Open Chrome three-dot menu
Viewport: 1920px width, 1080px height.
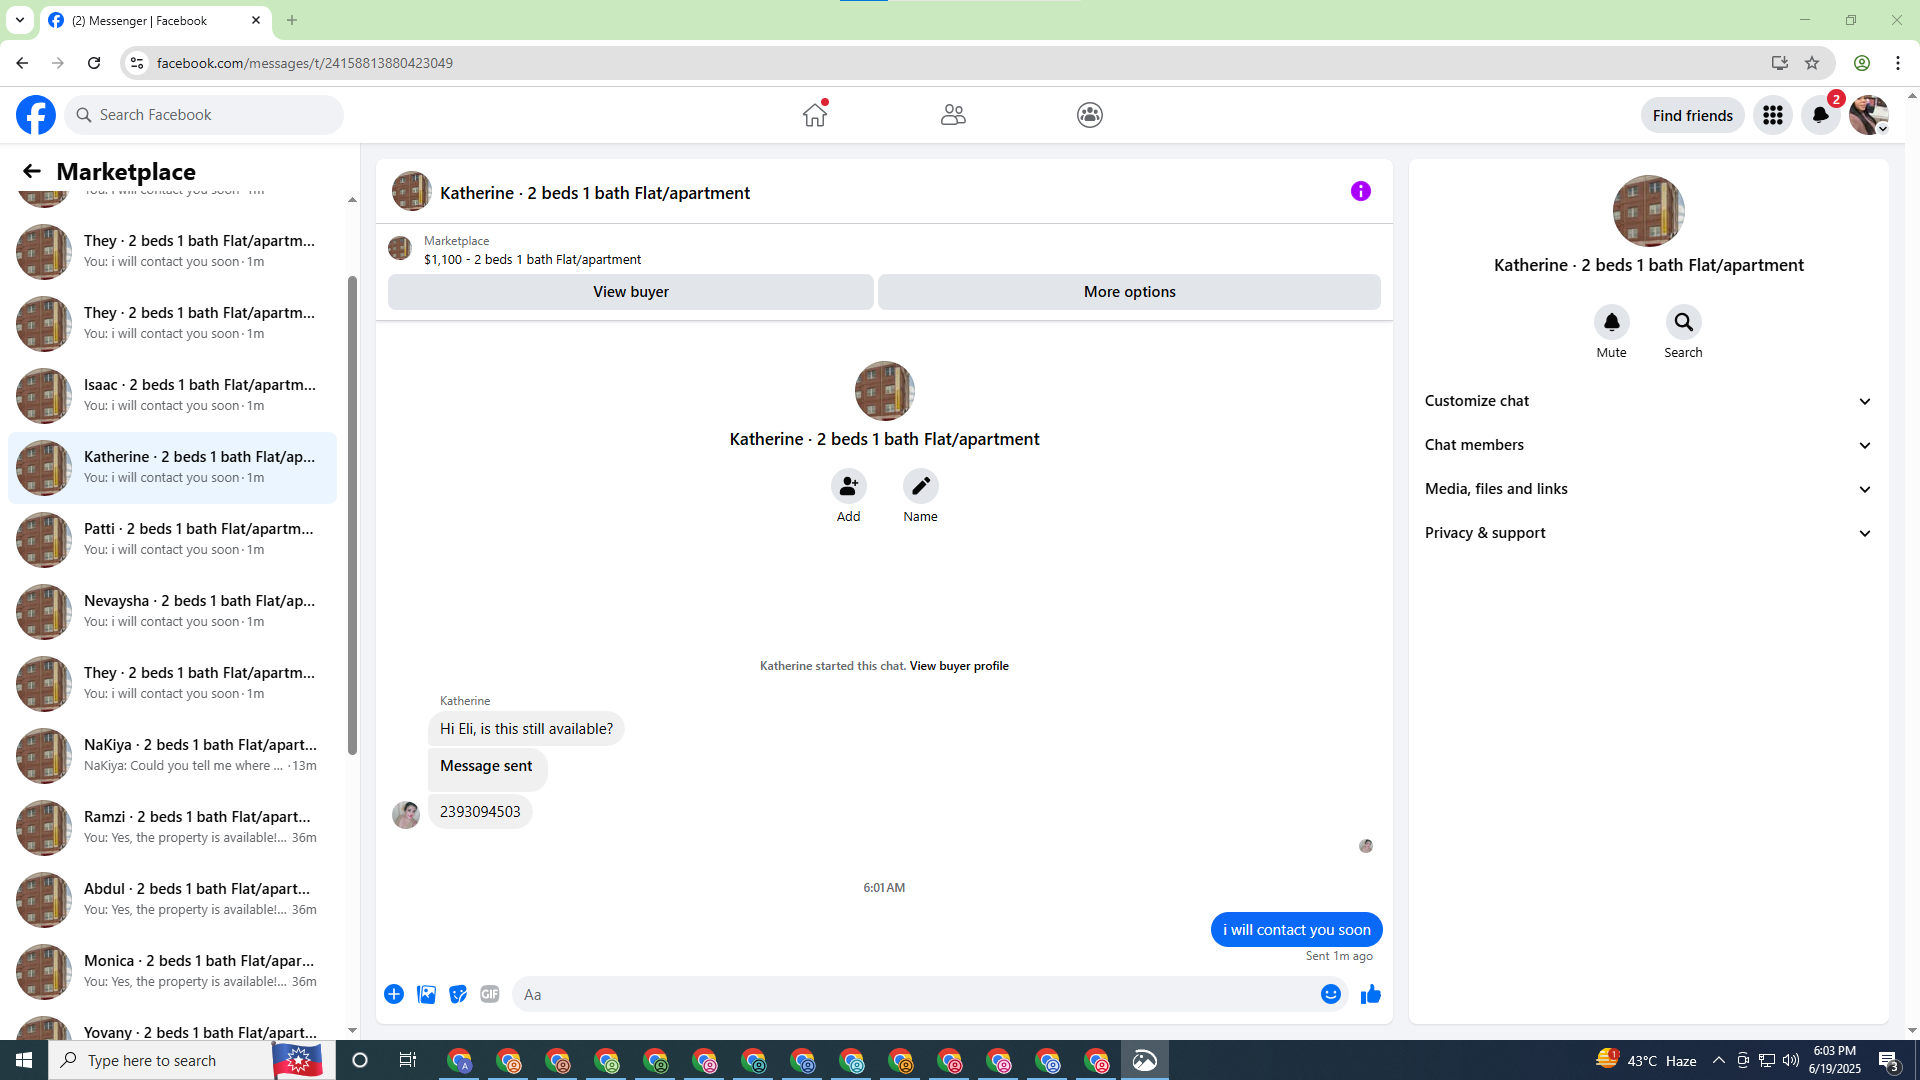[x=1898, y=63]
